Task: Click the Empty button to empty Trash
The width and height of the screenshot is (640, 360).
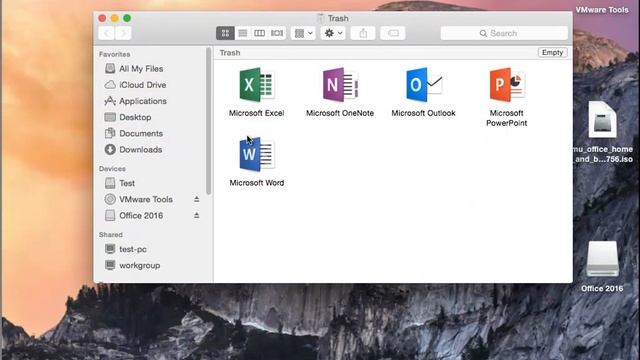Action: (x=553, y=53)
